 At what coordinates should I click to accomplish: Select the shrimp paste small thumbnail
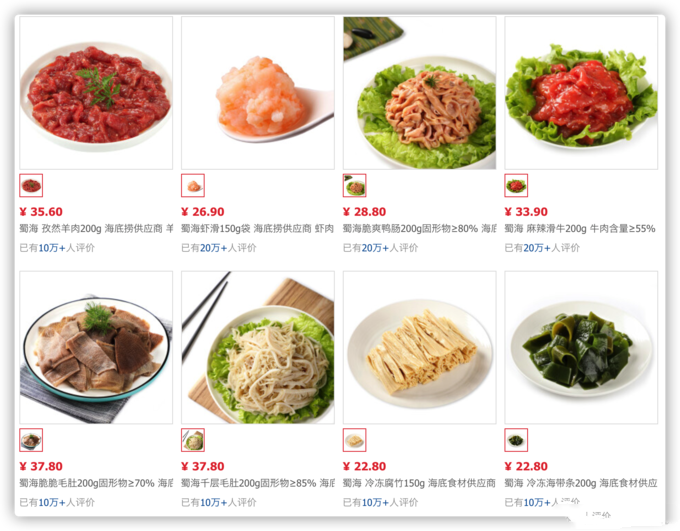pos(193,186)
